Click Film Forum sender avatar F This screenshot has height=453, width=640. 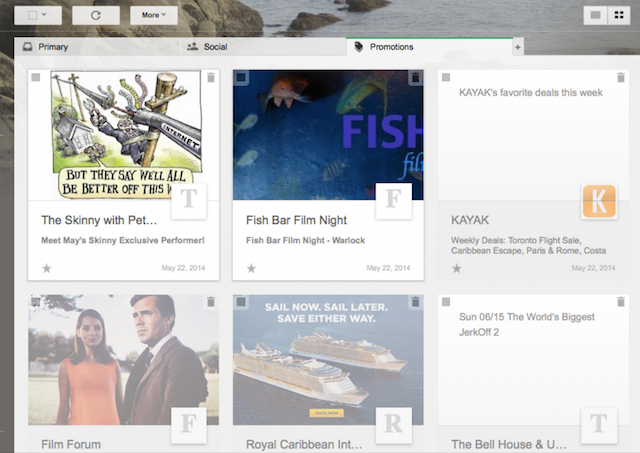[189, 425]
